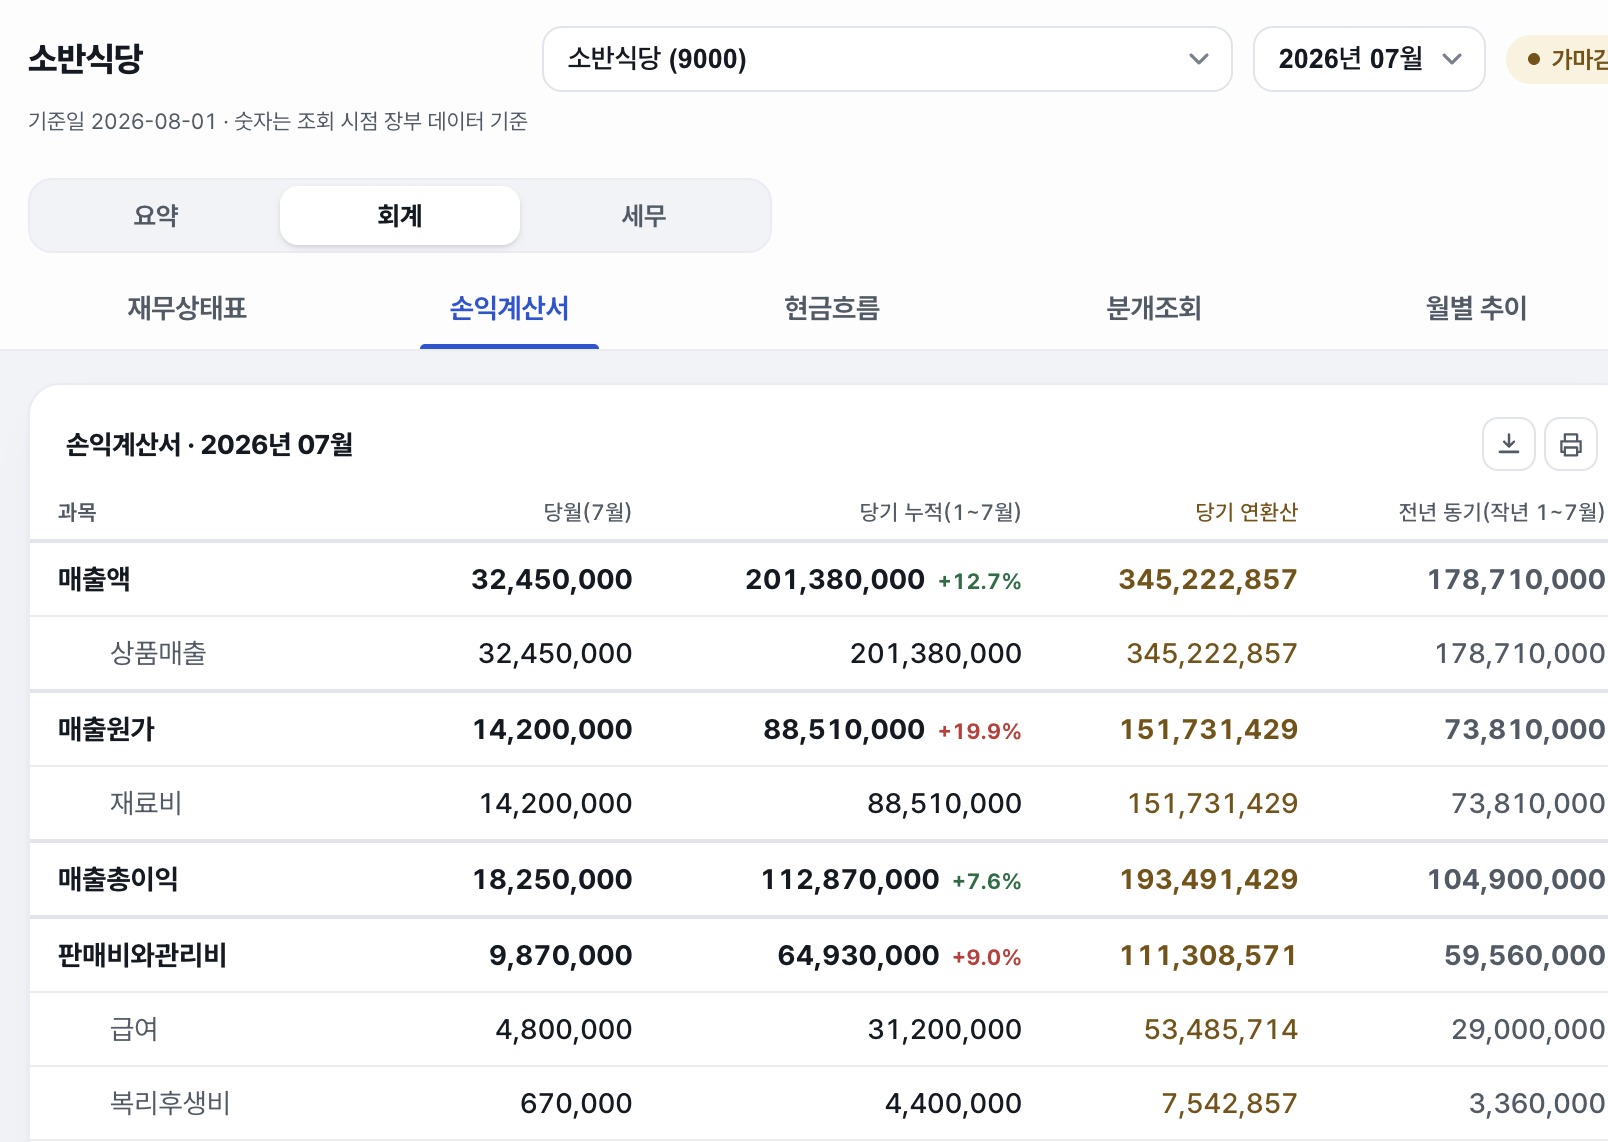This screenshot has height=1142, width=1608.
Task: Open the 2026년 07월 month selector
Action: coord(1369,59)
